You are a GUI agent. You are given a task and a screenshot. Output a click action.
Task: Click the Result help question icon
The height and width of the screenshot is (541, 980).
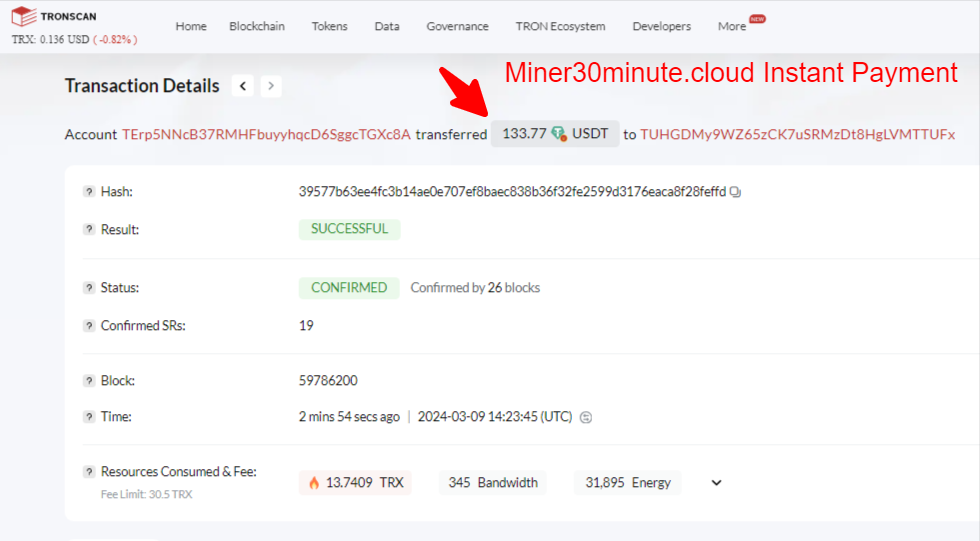click(x=89, y=229)
